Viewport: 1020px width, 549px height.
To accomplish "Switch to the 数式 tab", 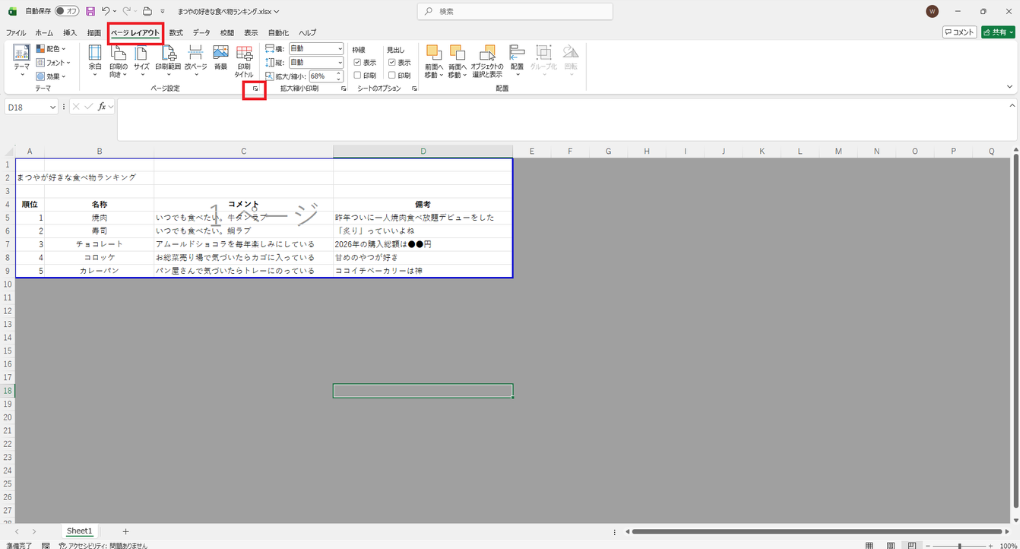I will pos(176,33).
